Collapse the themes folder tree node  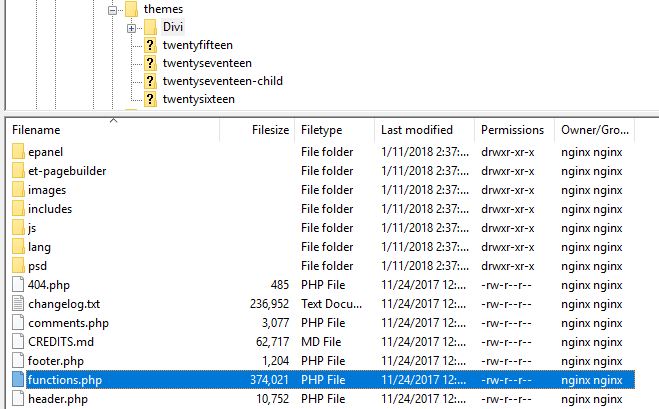point(113,9)
